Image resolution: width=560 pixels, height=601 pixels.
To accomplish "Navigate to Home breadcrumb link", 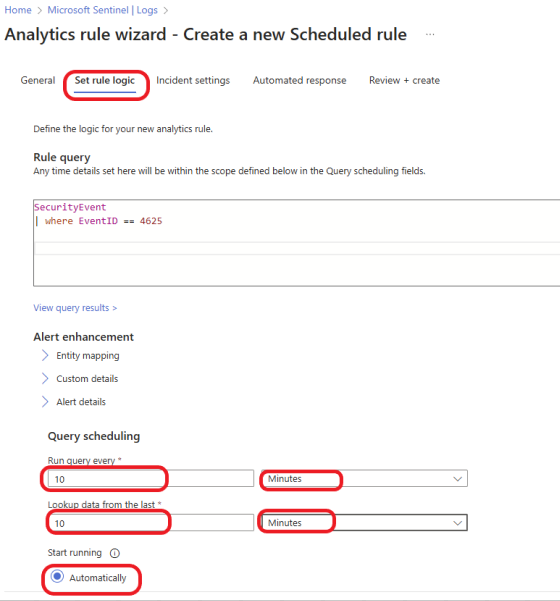I will (x=18, y=10).
